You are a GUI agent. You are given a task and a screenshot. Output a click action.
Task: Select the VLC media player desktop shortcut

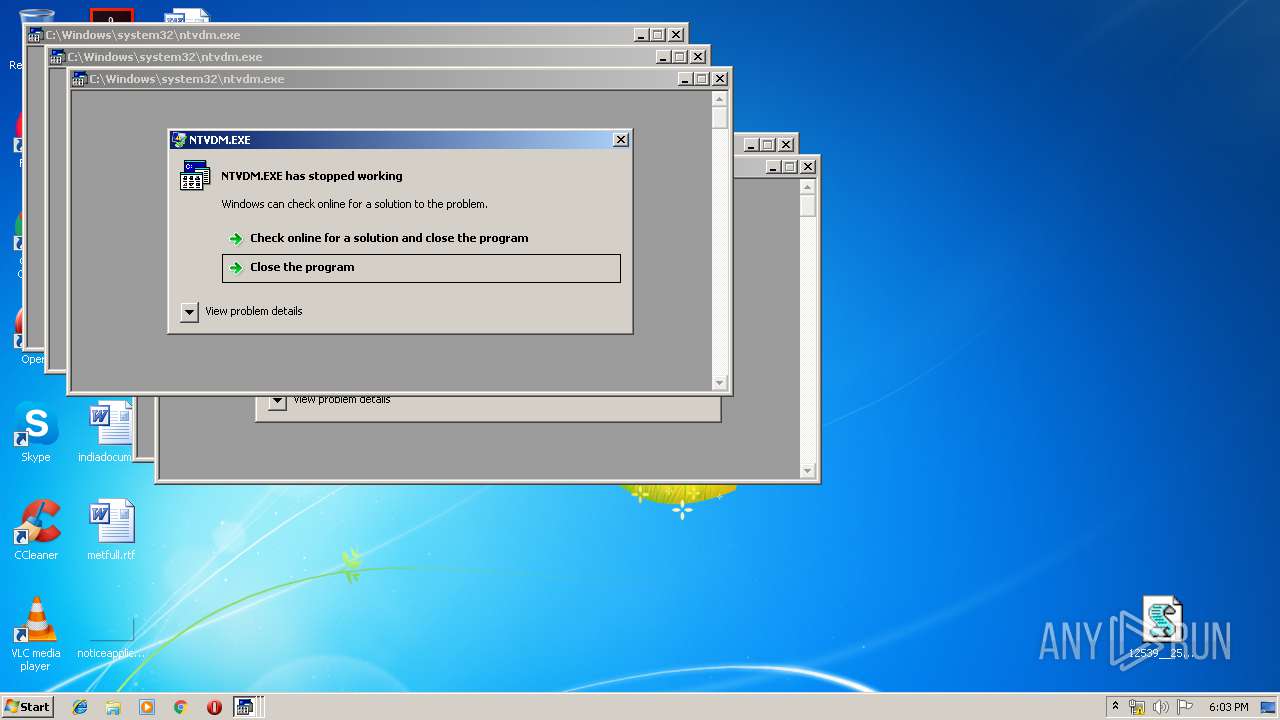click(36, 634)
